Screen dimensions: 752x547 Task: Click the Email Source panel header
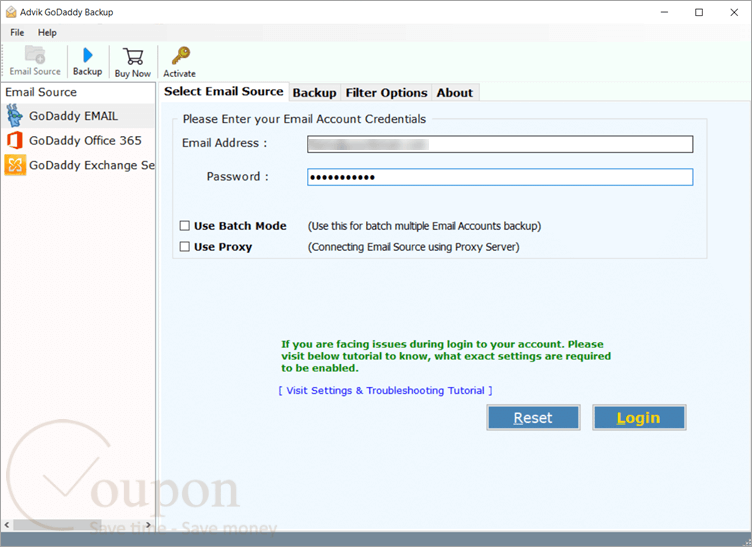(x=41, y=92)
